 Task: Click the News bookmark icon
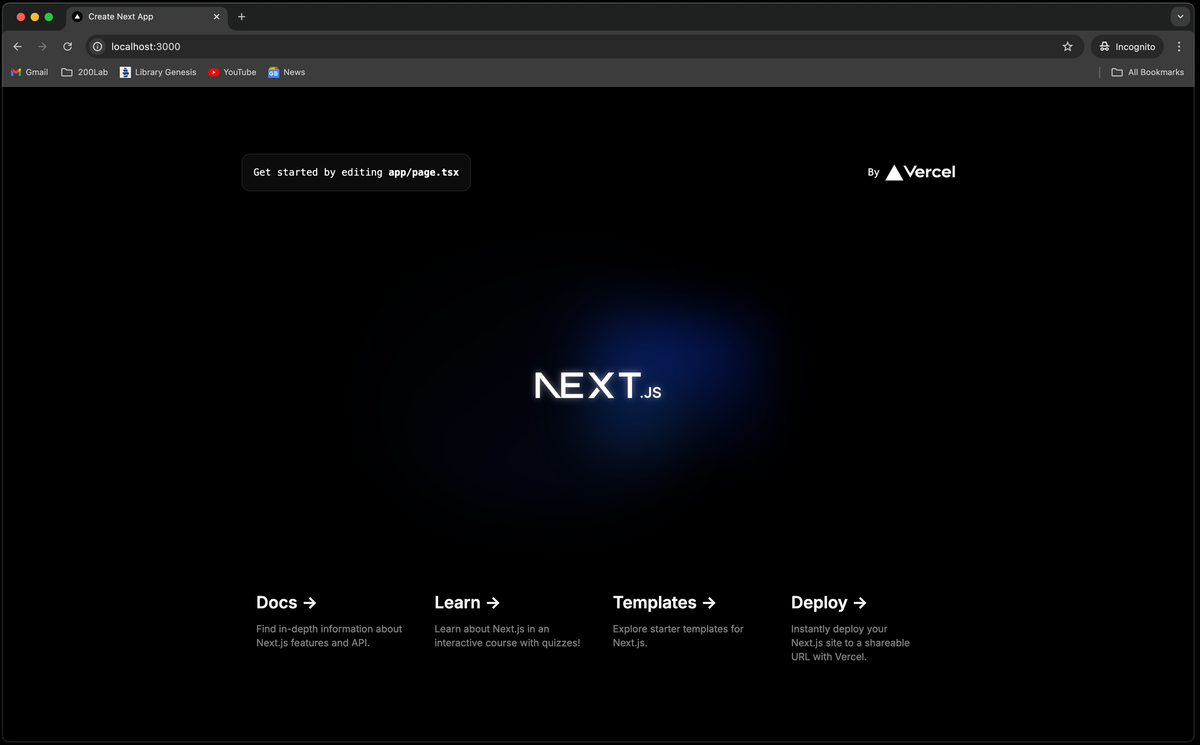[x=272, y=72]
